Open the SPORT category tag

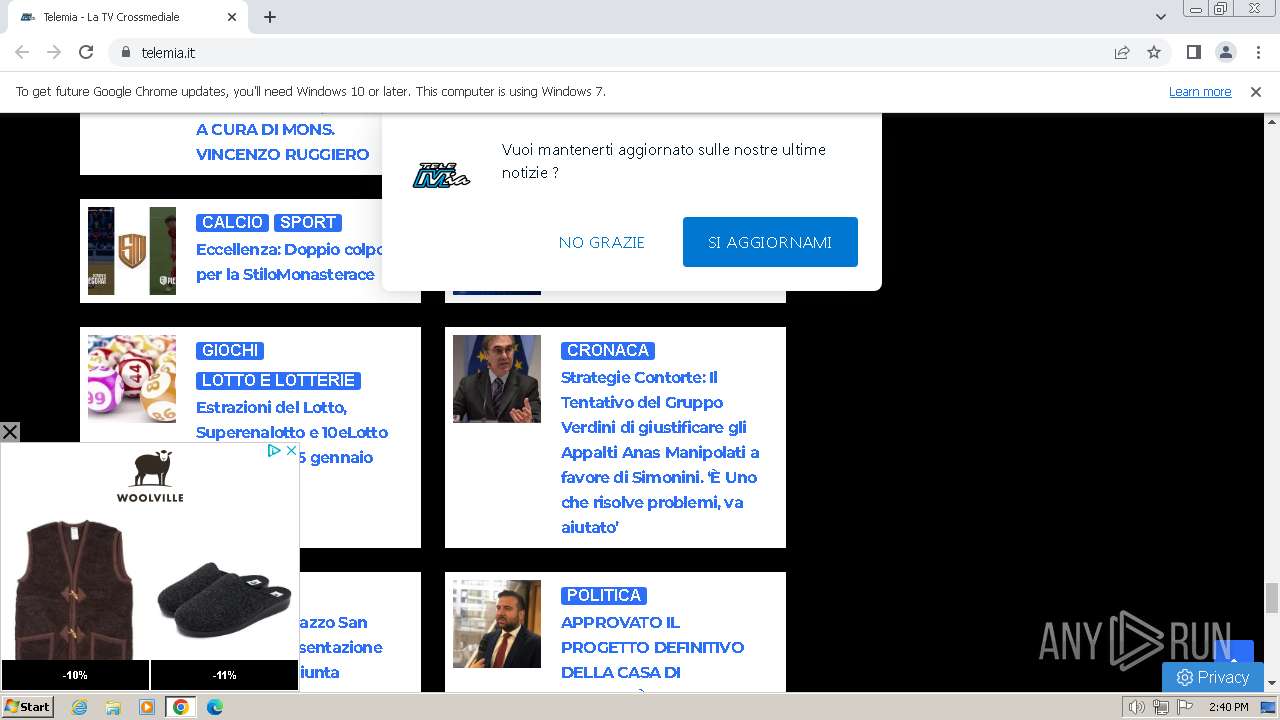tap(308, 222)
